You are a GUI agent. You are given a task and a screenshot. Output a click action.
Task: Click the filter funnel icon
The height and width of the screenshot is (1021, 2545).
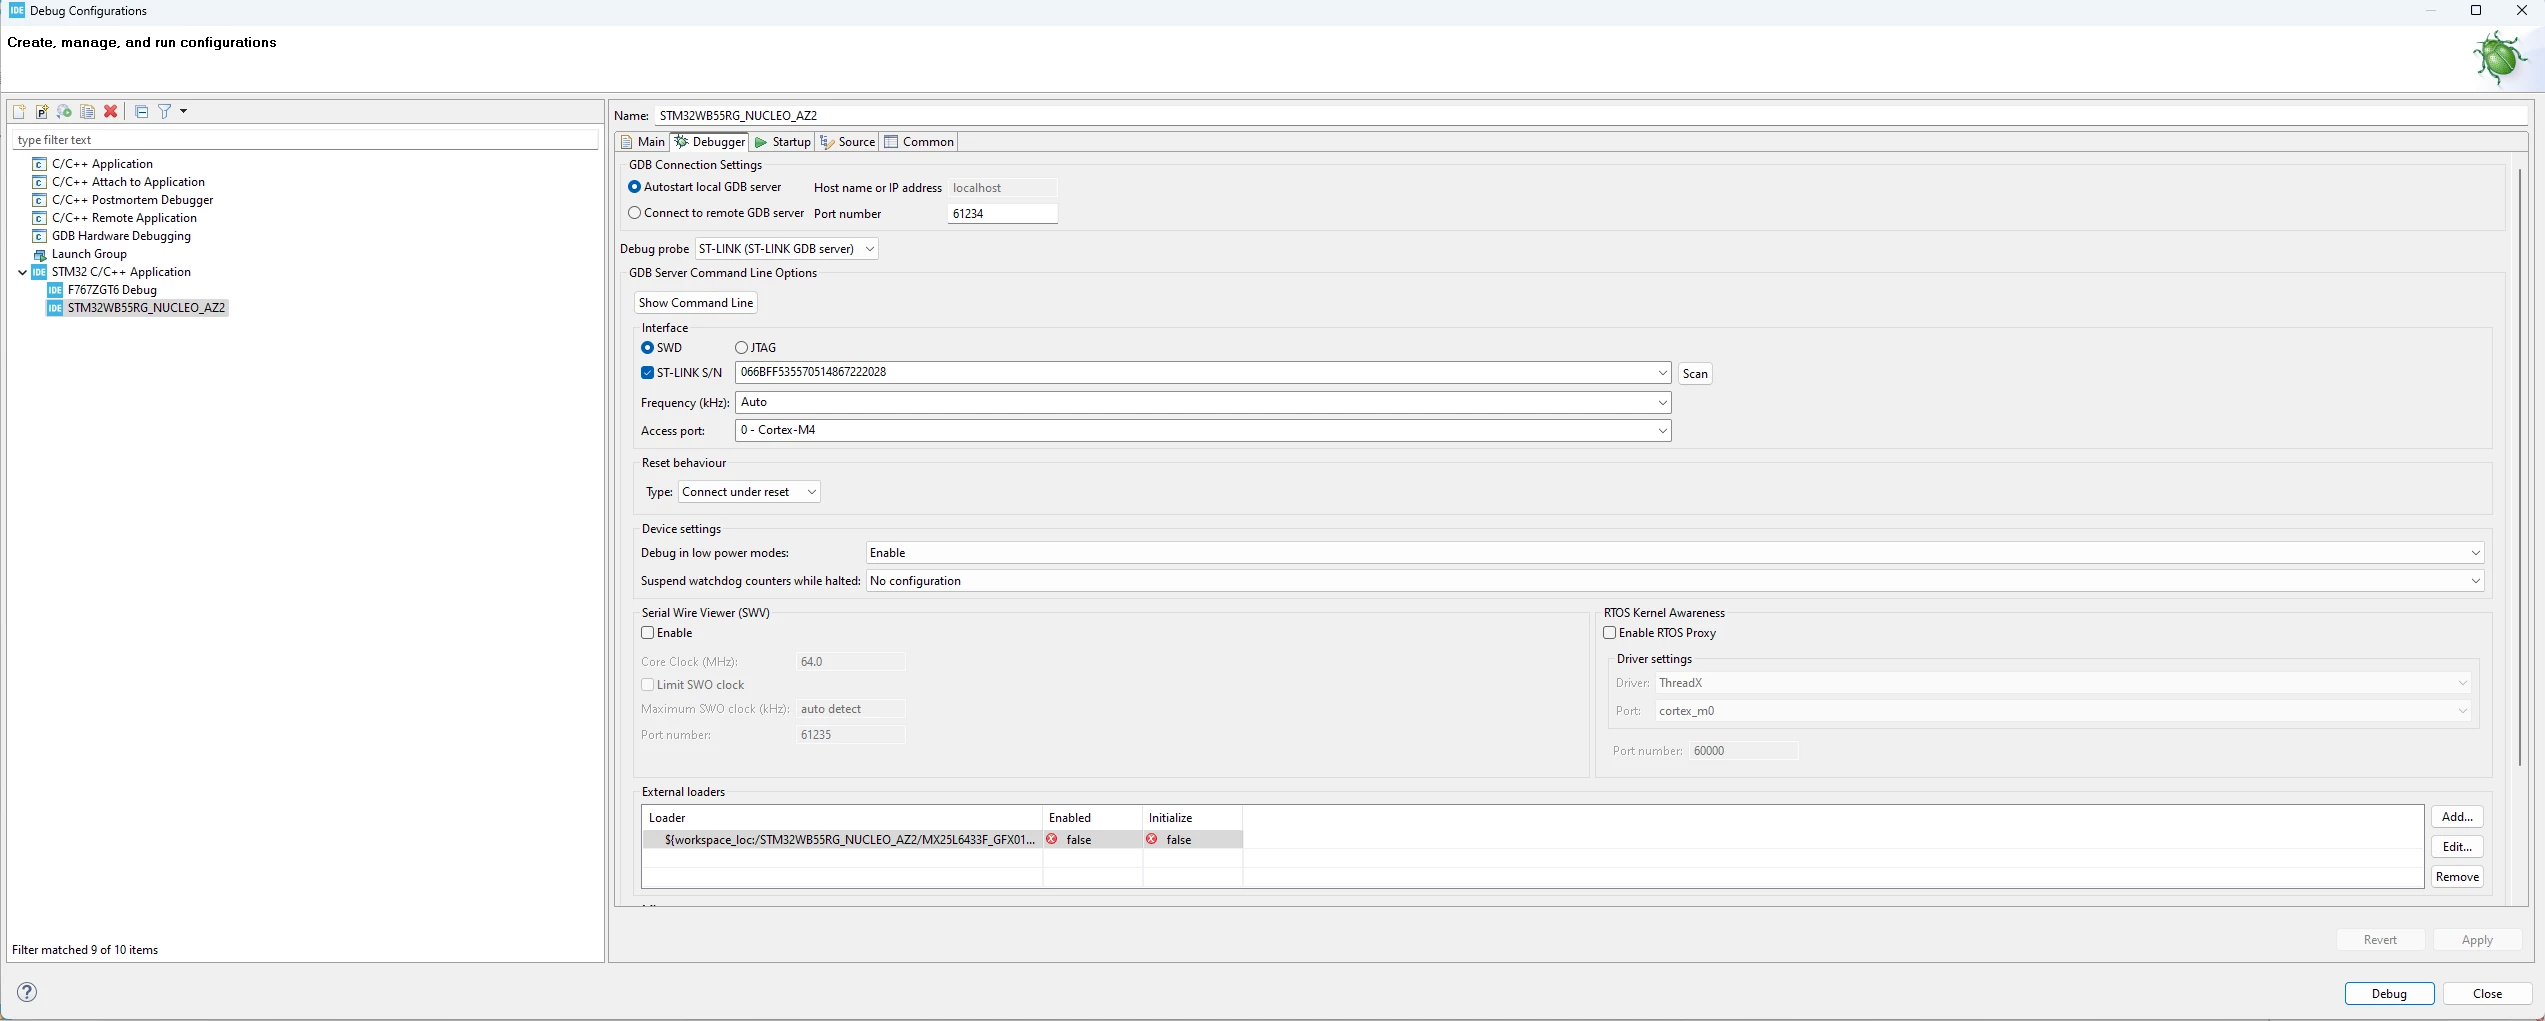(x=165, y=112)
